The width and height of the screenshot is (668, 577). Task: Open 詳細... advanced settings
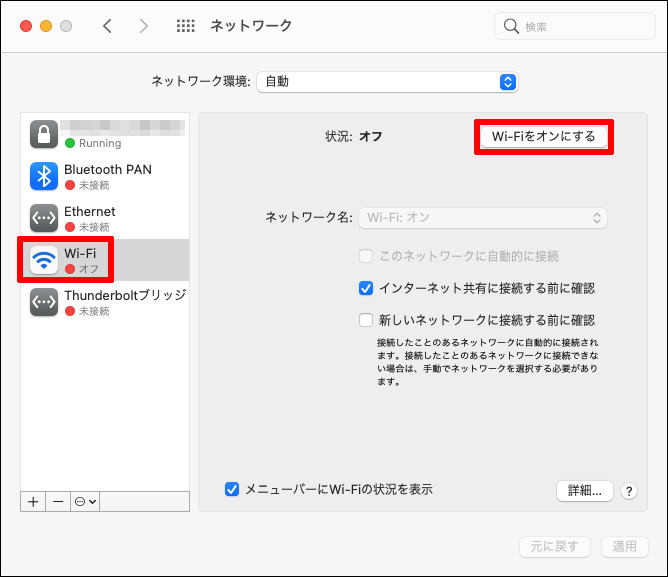pyautogui.click(x=584, y=490)
